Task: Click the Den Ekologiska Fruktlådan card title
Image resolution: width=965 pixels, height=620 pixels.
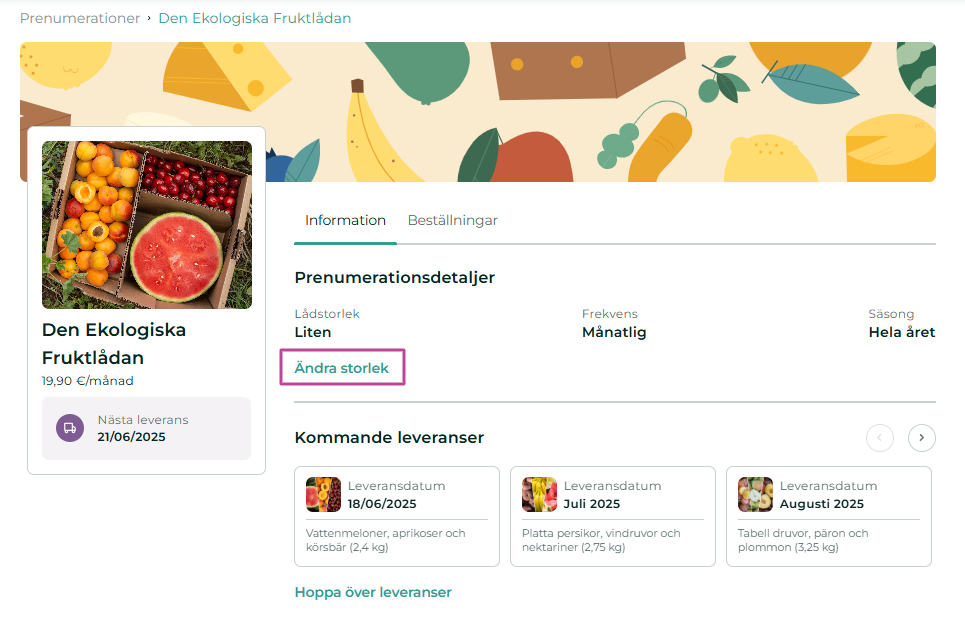Action: tap(114, 344)
